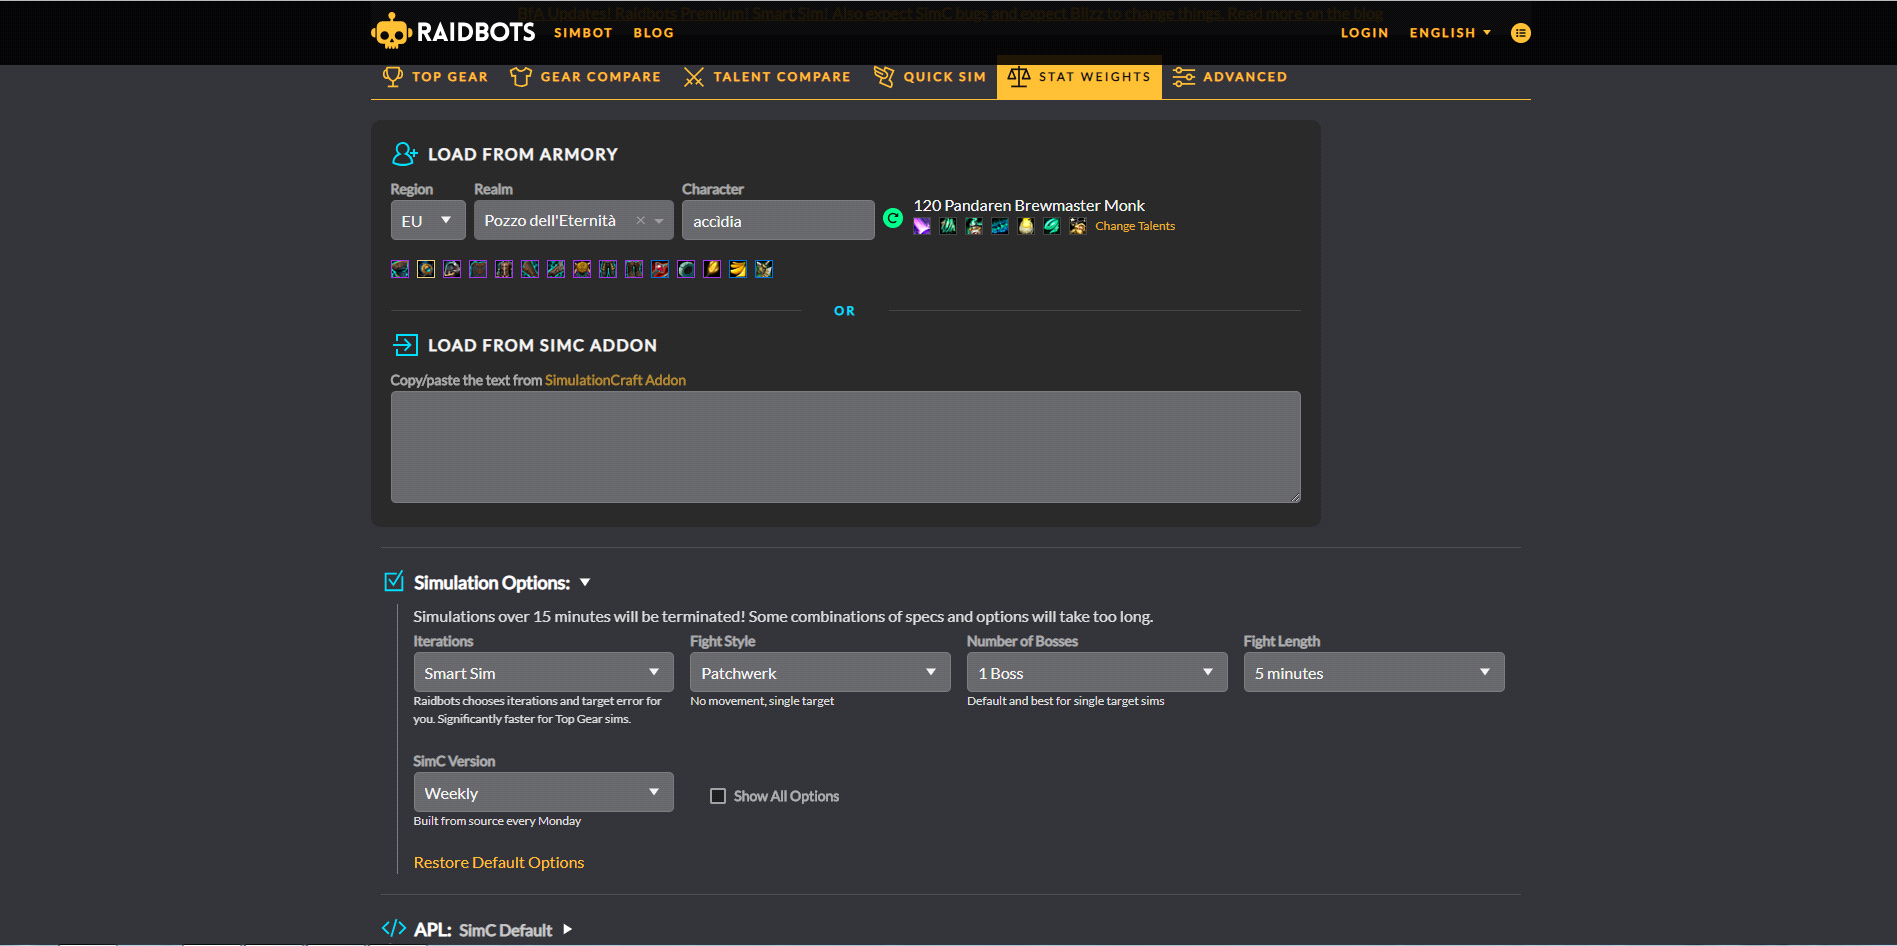The image size is (1897, 946).
Task: Click the 'LOAD FROM SIMC ADDON' heading
Action: click(542, 345)
